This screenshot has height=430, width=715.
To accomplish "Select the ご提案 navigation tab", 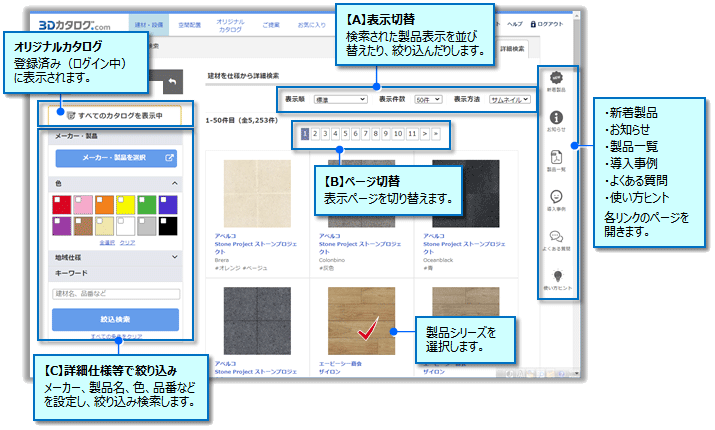I will click(271, 25).
